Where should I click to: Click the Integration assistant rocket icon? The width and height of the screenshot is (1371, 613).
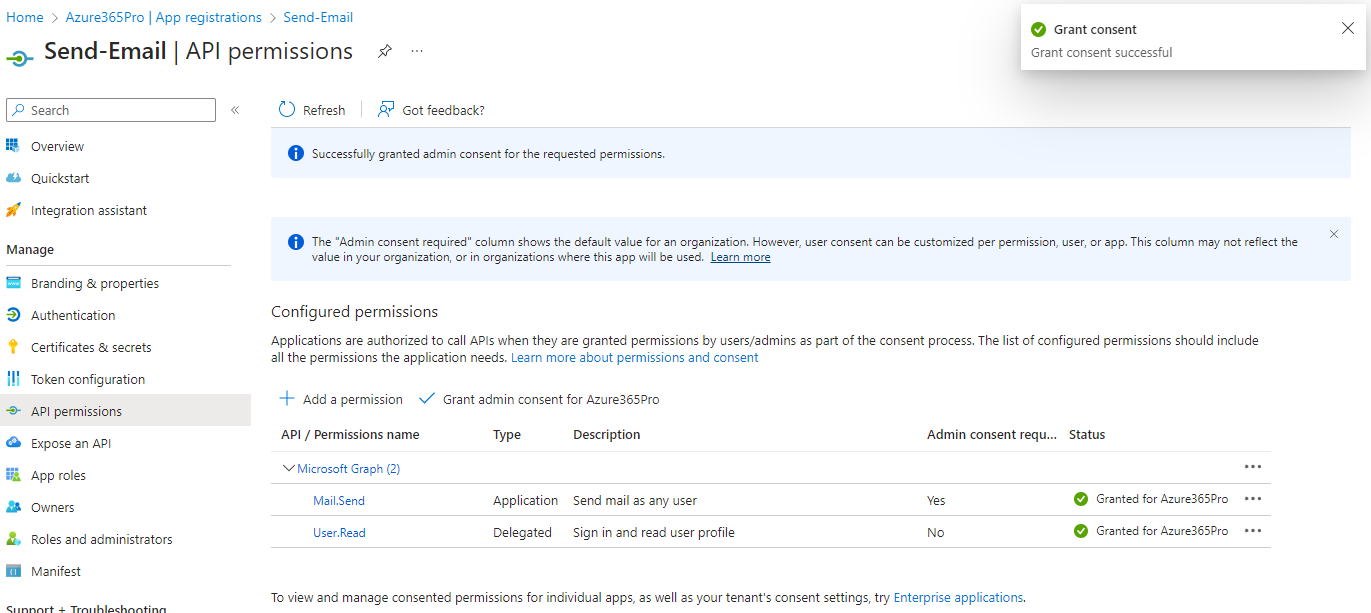tap(13, 210)
